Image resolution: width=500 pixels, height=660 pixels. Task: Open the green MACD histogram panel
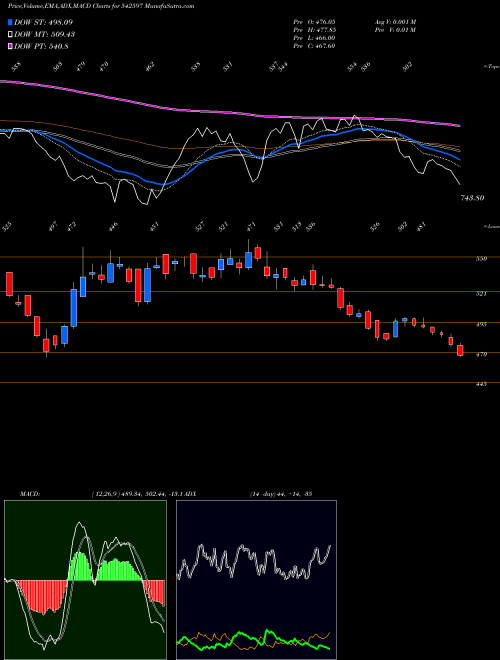tap(85, 580)
